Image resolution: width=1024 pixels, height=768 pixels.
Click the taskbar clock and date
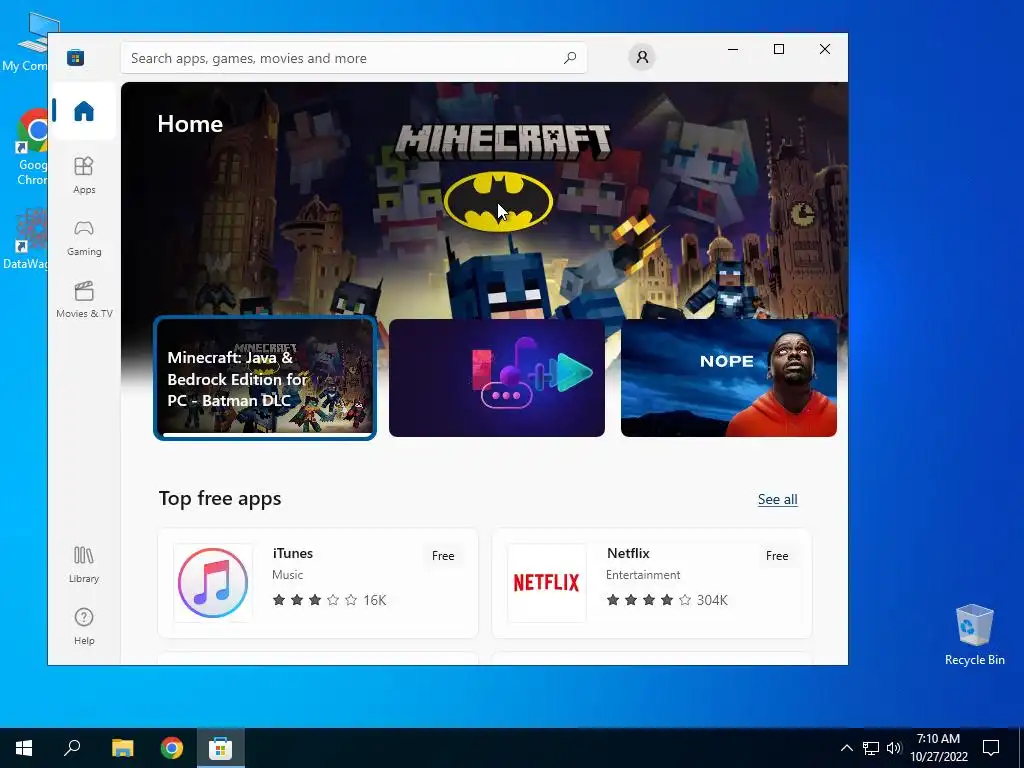click(x=938, y=748)
